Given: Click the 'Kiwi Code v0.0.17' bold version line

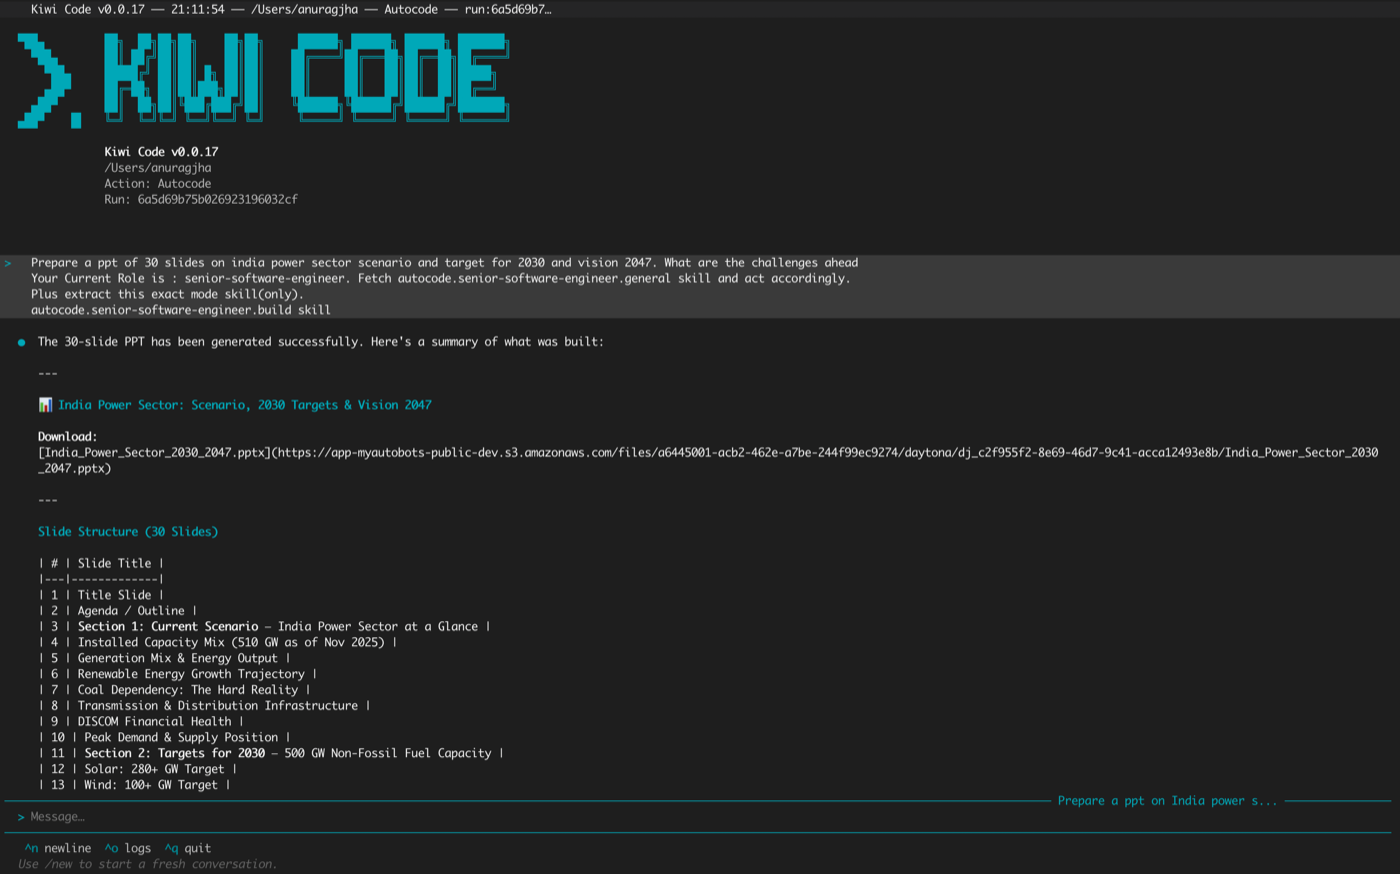Looking at the screenshot, I should [x=161, y=152].
